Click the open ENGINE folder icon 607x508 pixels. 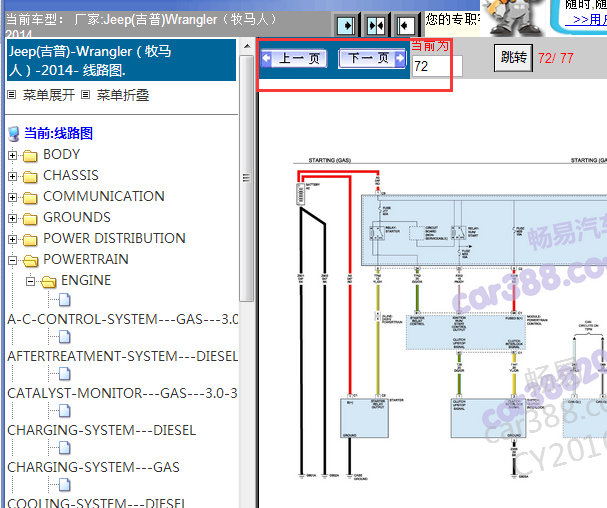[x=48, y=281]
